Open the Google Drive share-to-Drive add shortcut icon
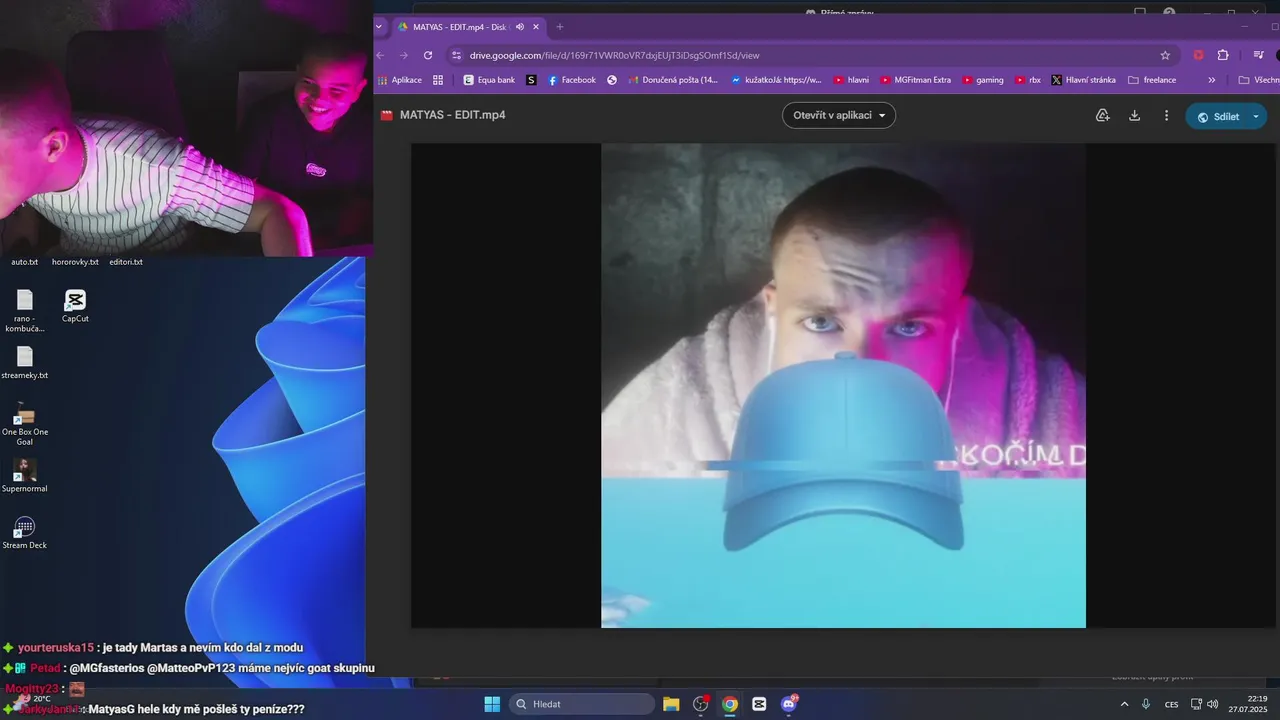This screenshot has width=1280, height=720. coord(1103,115)
